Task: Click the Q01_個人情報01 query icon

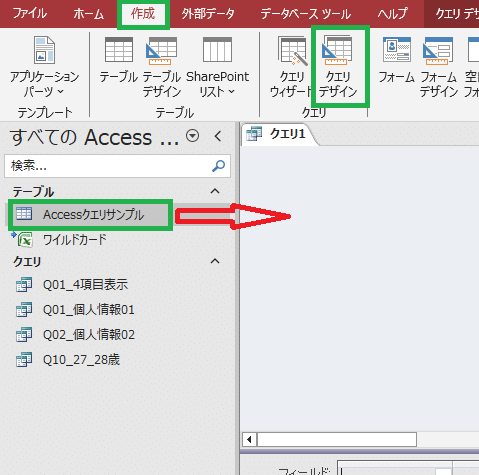Action: [x=24, y=309]
